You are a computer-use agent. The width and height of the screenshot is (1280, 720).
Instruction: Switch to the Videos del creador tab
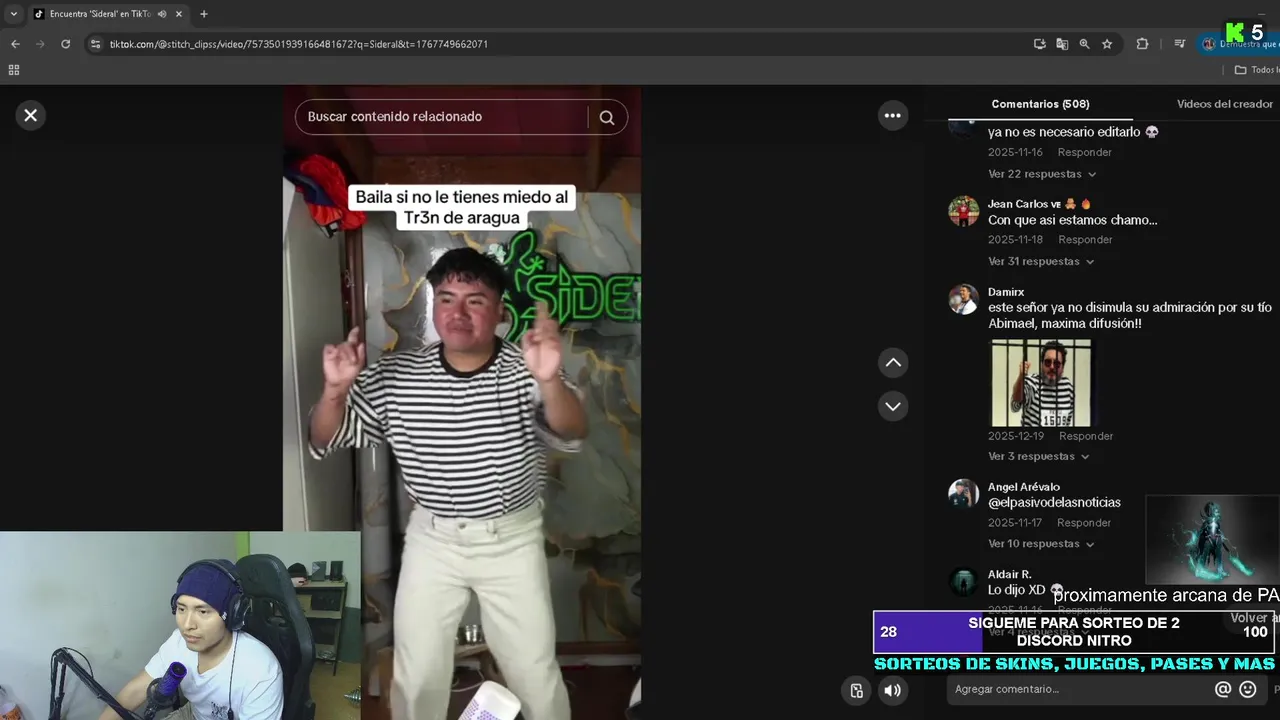pos(1224,104)
